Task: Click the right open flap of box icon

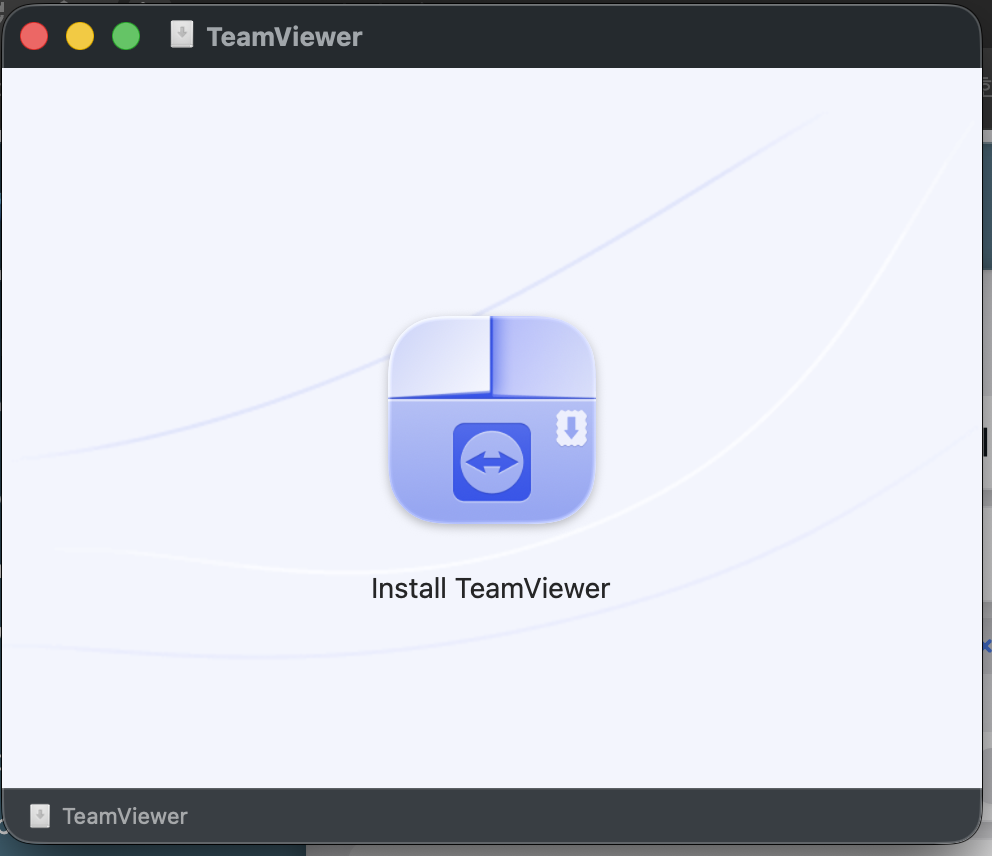Action: [x=543, y=357]
